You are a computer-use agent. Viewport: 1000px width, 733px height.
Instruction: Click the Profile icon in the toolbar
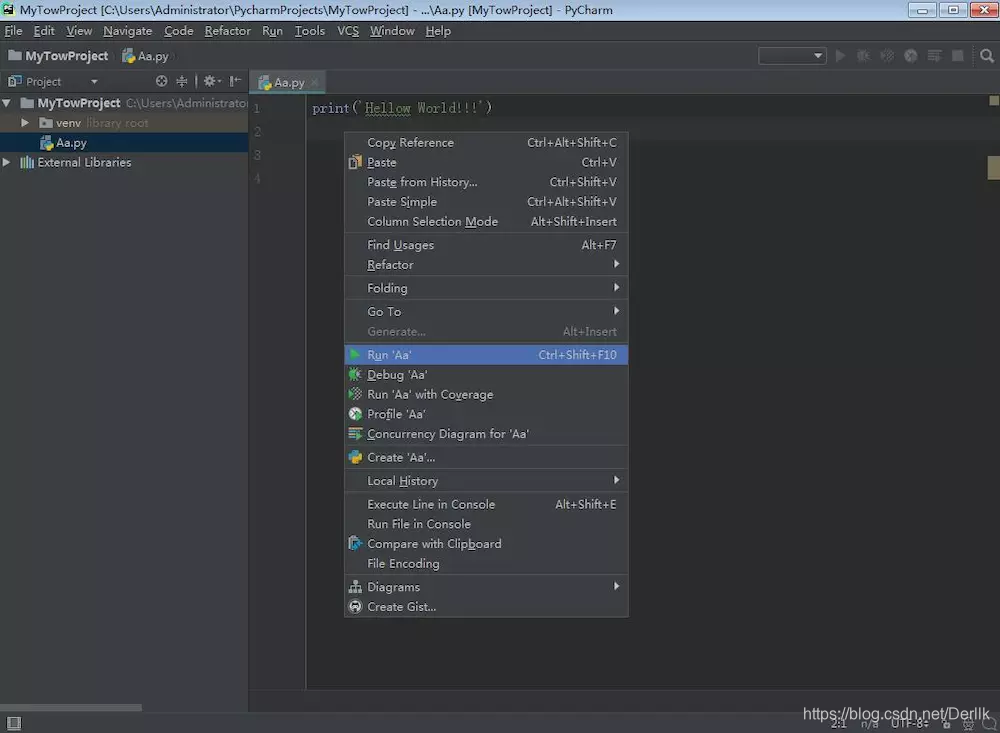(x=911, y=56)
